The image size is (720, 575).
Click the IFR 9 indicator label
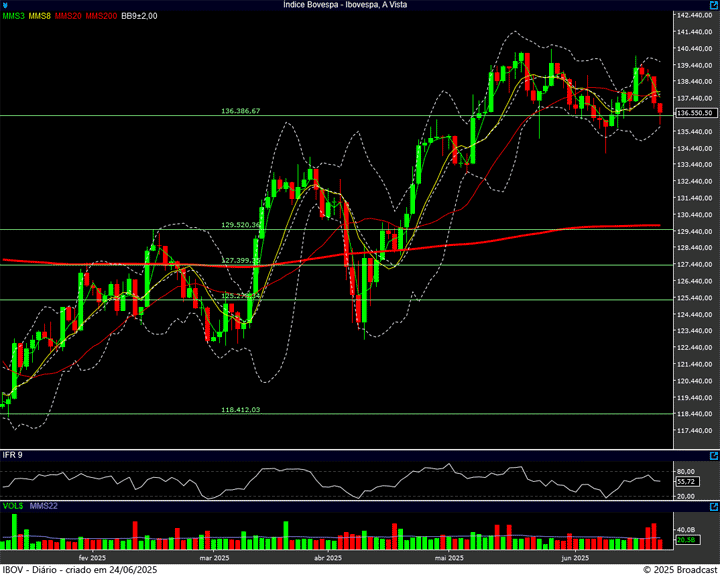pos(13,455)
